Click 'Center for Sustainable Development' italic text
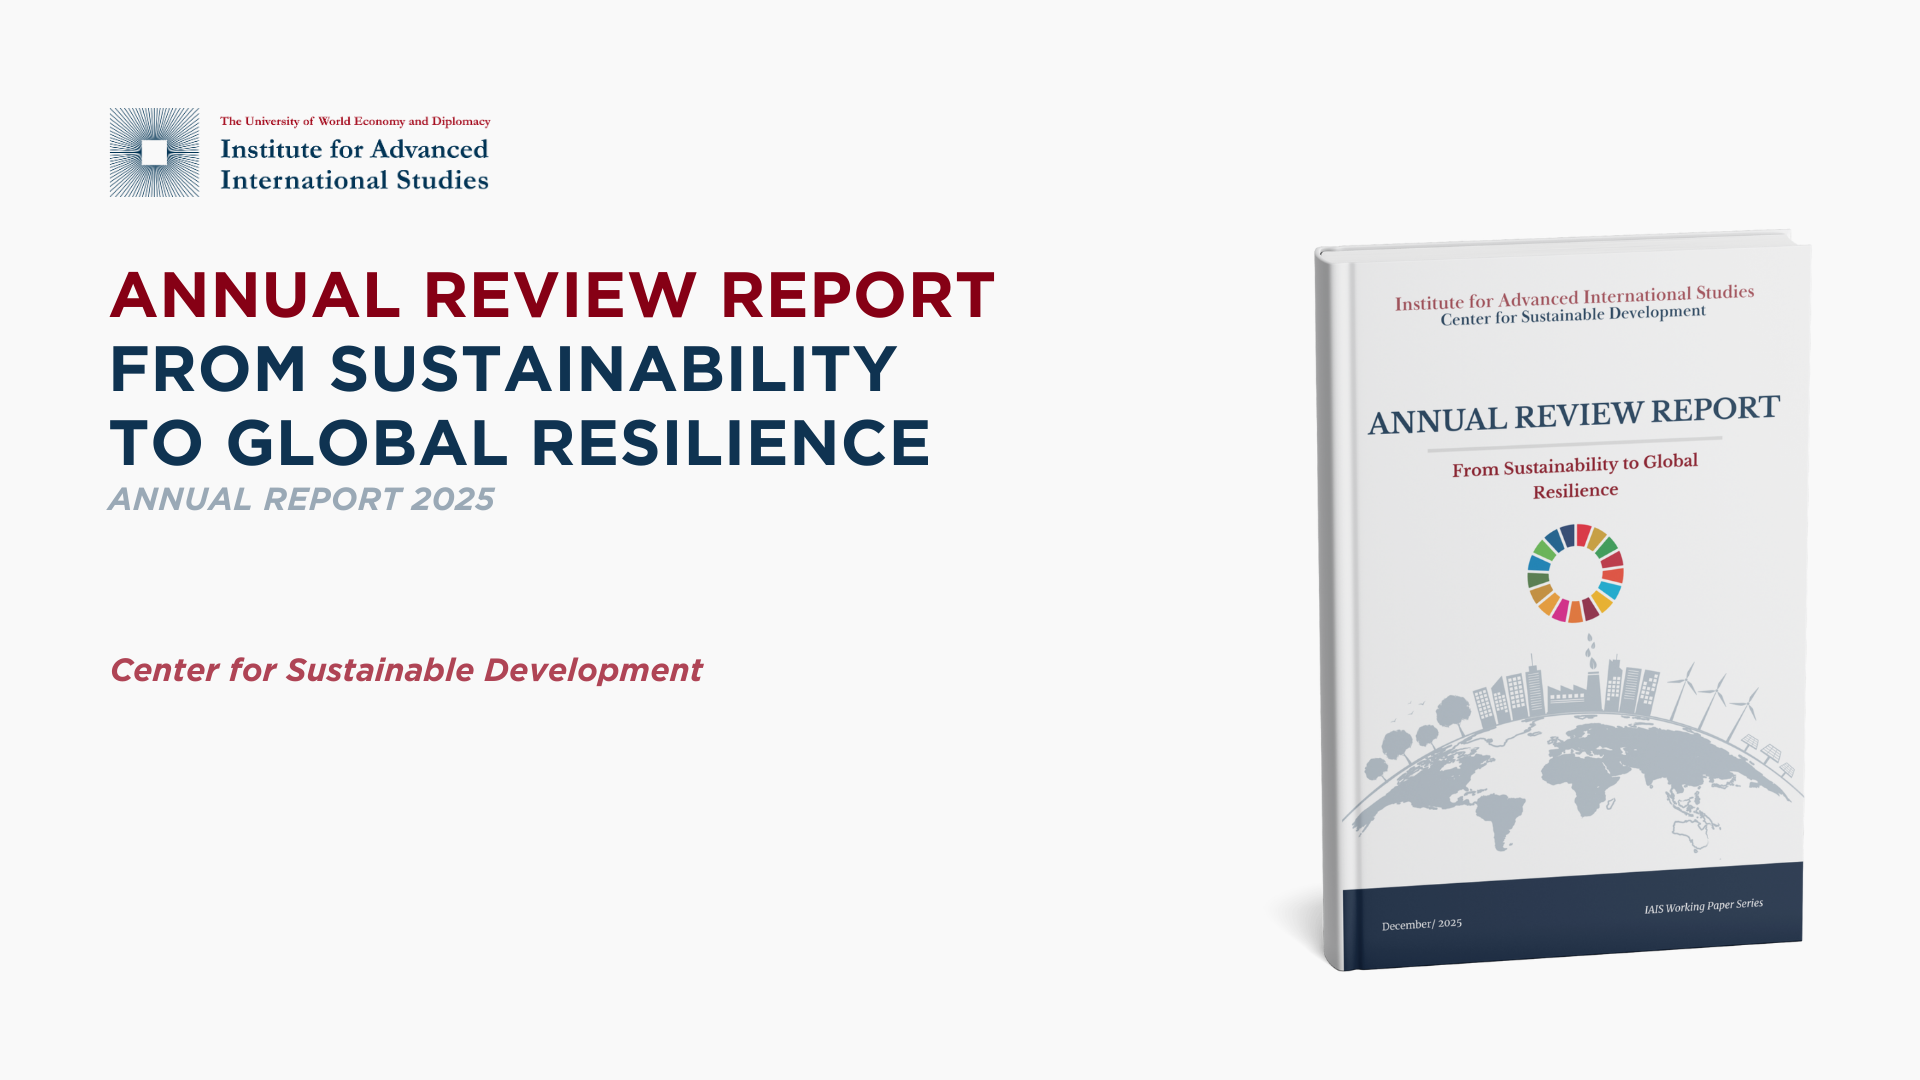This screenshot has height=1080, width=1920. (406, 670)
